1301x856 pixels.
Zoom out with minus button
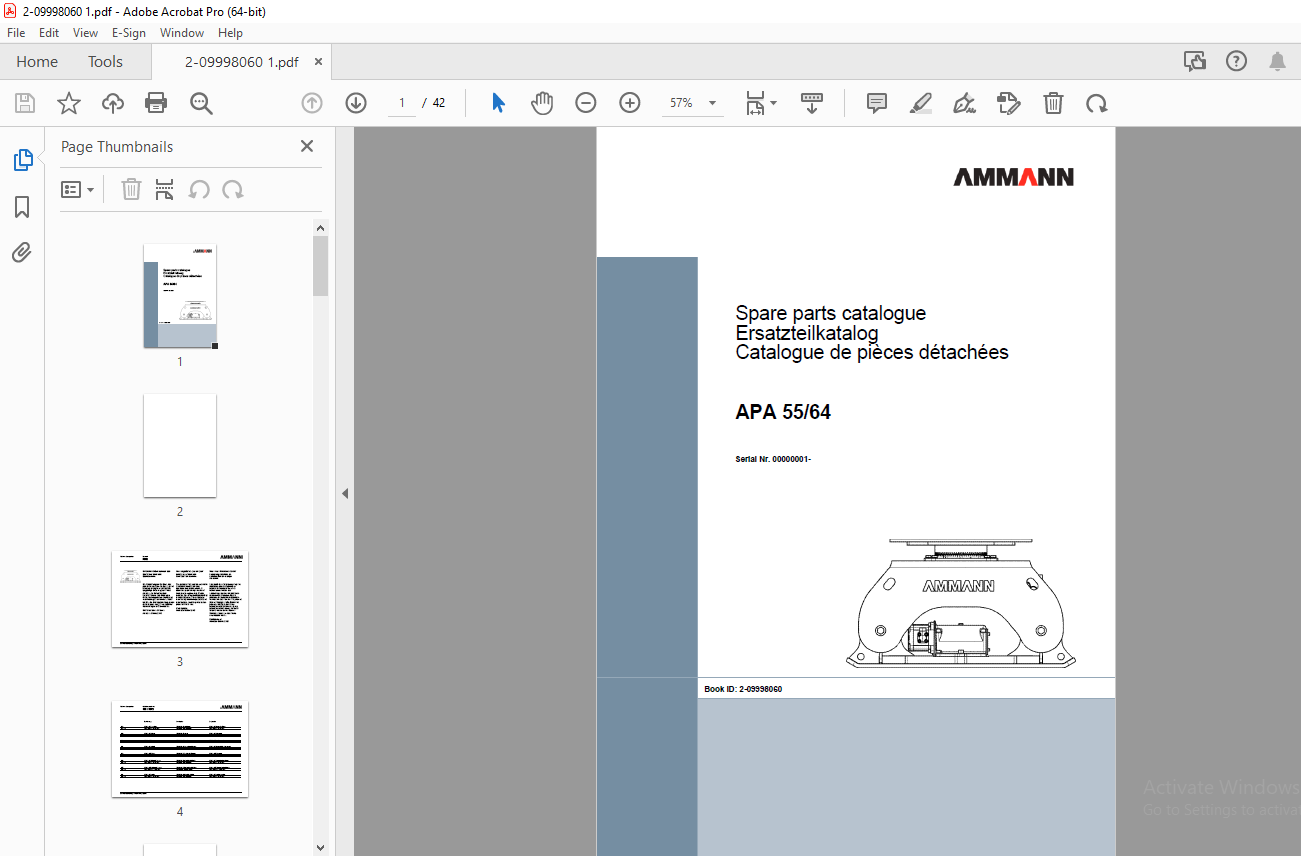[x=586, y=103]
